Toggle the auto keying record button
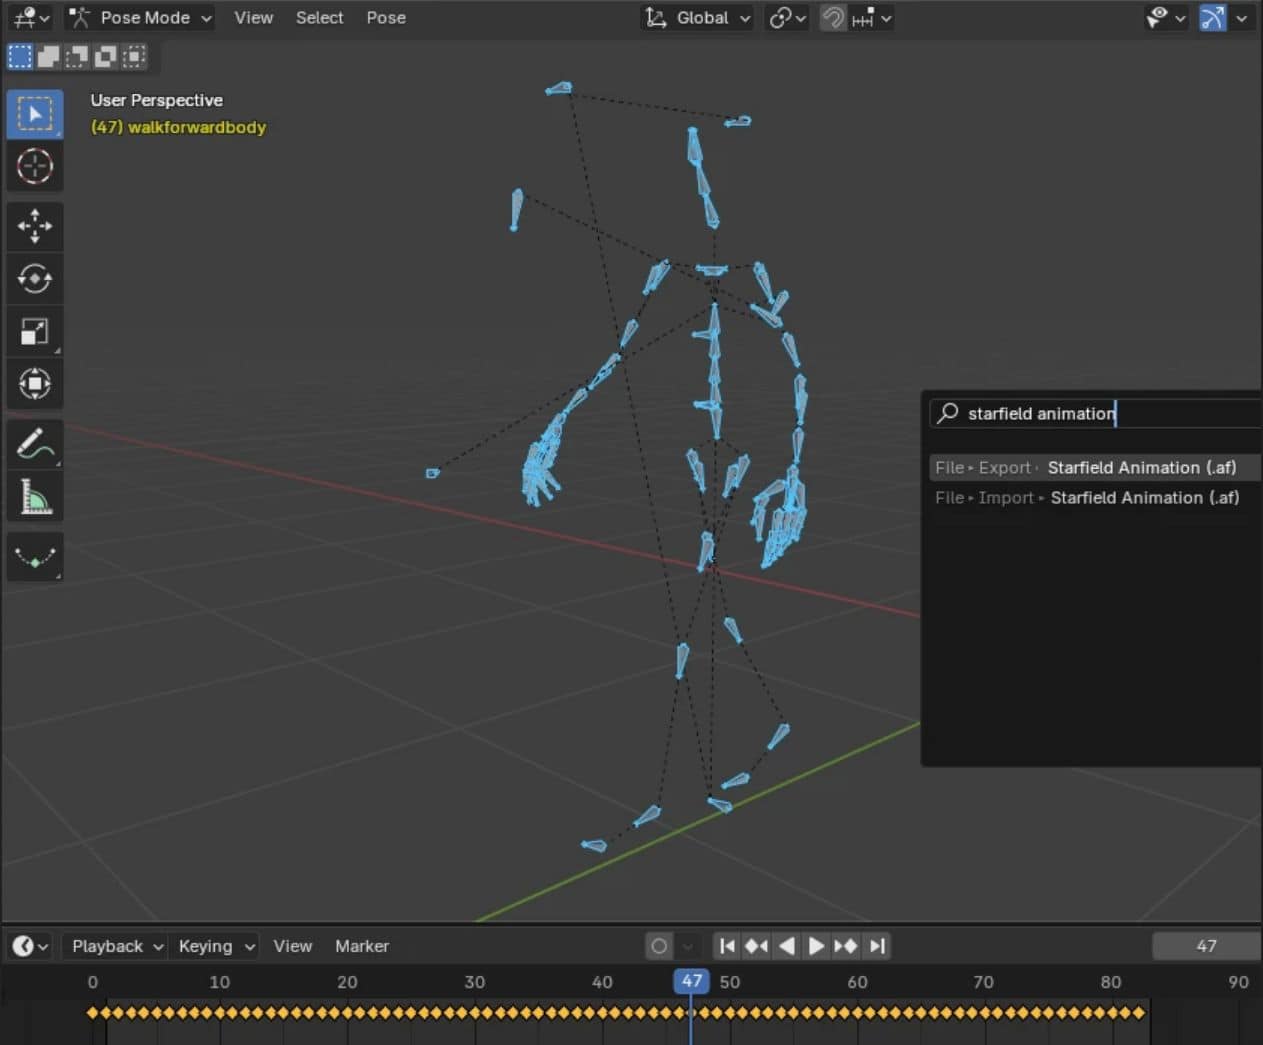The image size is (1263, 1045). pos(659,946)
